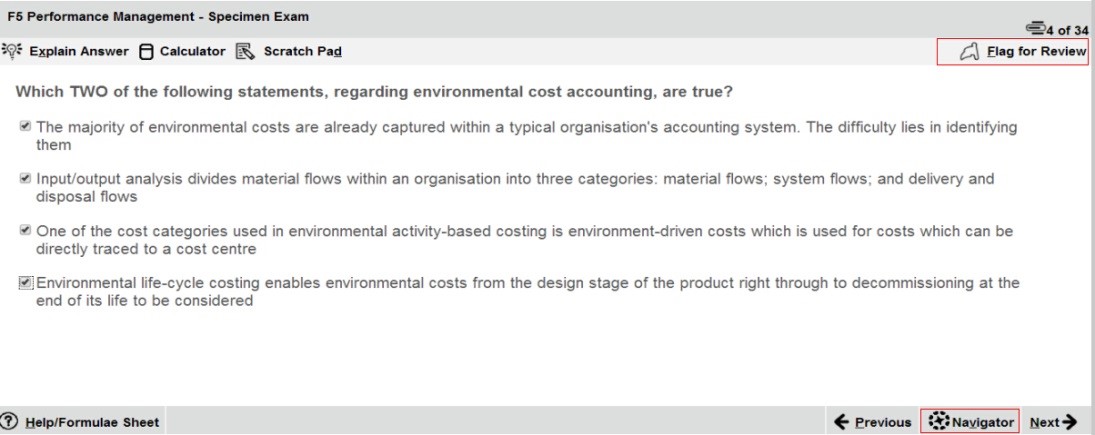This screenshot has width=1095, height=435.
Task: Open the Calculator icon
Action: pos(146,52)
